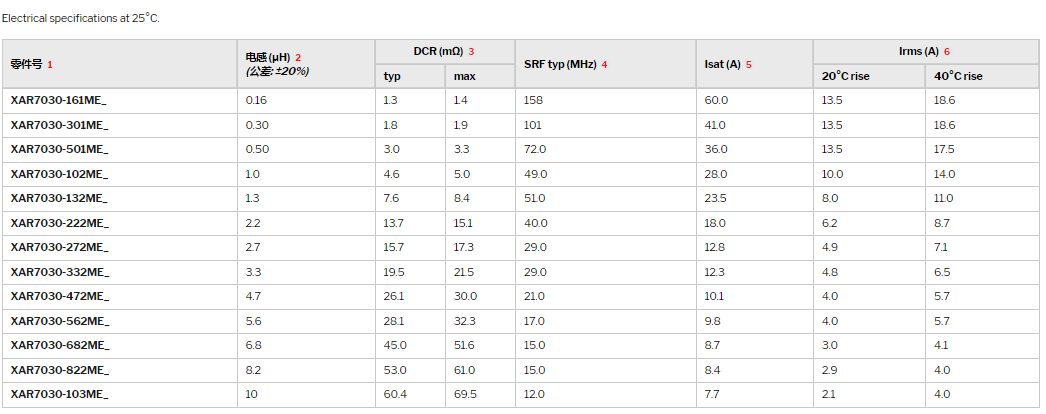The image size is (1046, 414).
Task: Open footnote 1 next to part number header
Action: (49, 65)
